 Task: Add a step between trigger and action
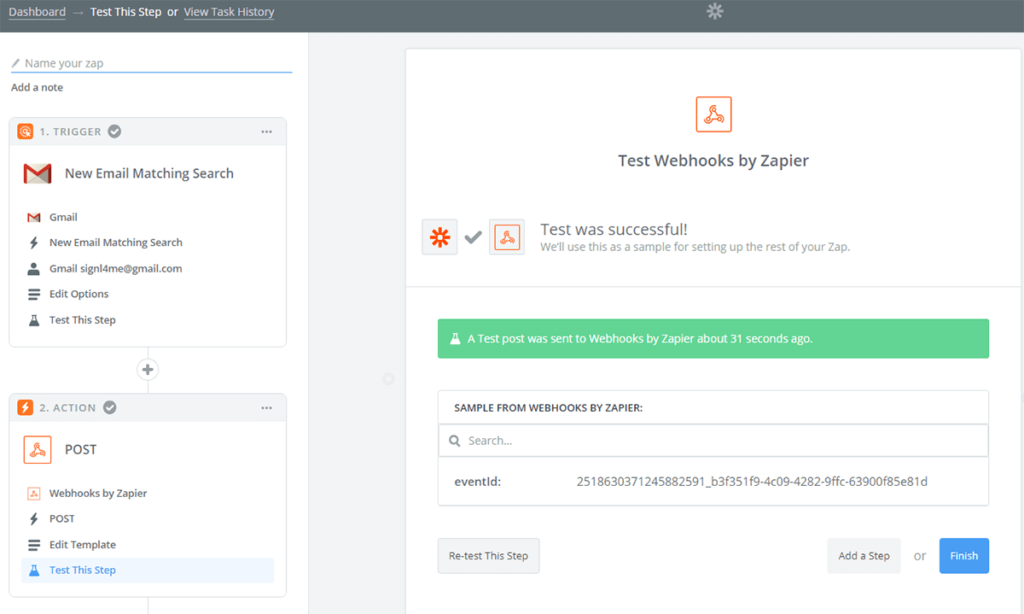(148, 370)
